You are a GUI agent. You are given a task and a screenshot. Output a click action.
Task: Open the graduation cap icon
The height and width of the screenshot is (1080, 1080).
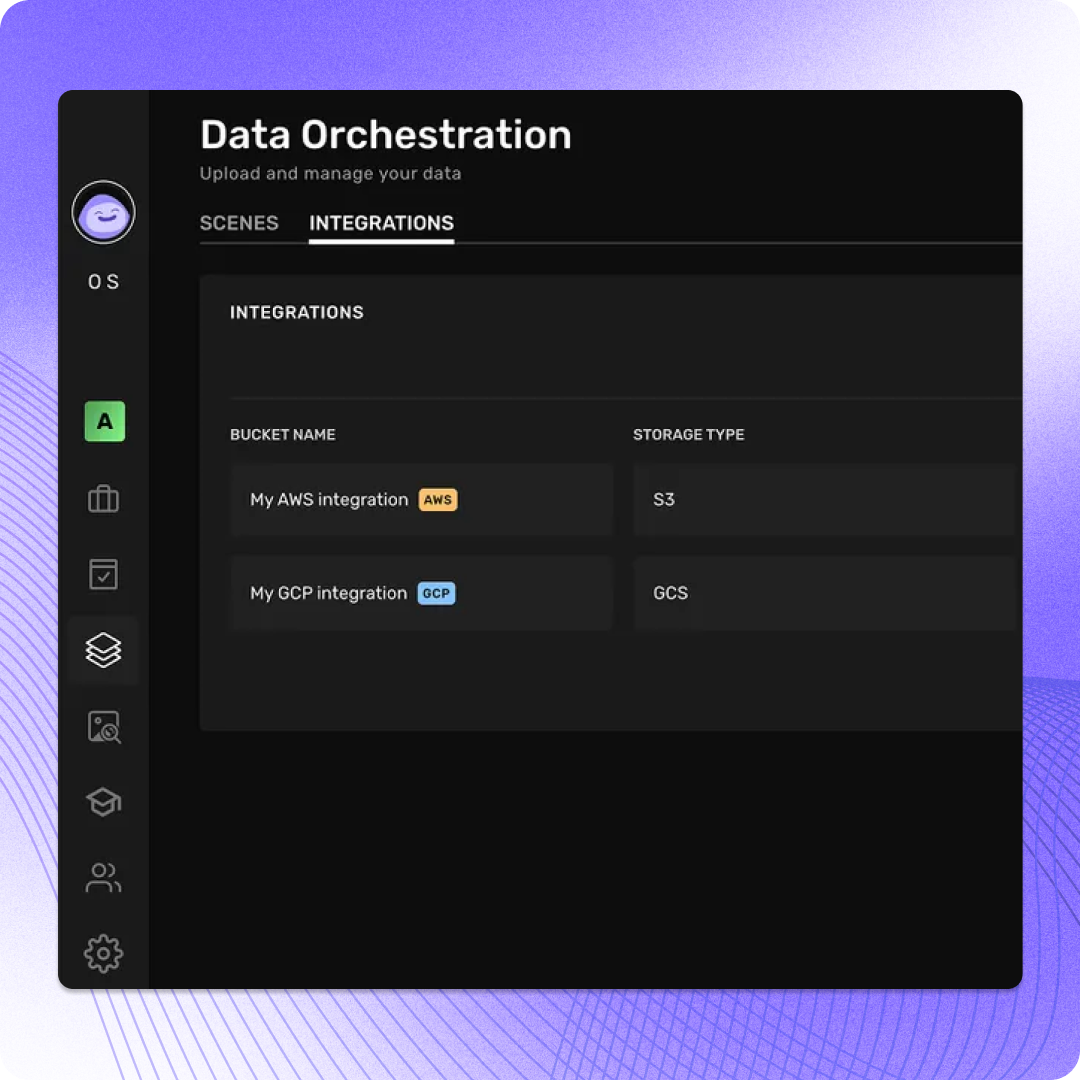click(103, 802)
